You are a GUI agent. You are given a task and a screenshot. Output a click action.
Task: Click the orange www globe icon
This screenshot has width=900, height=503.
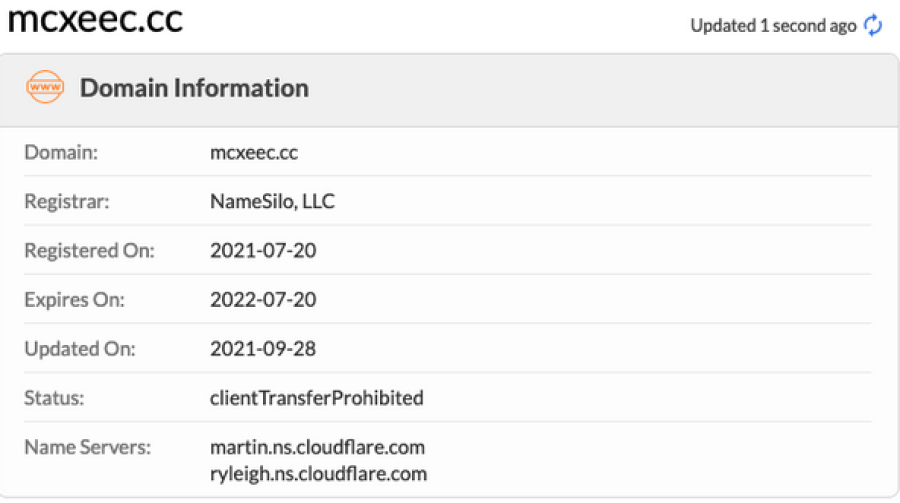pos(45,88)
